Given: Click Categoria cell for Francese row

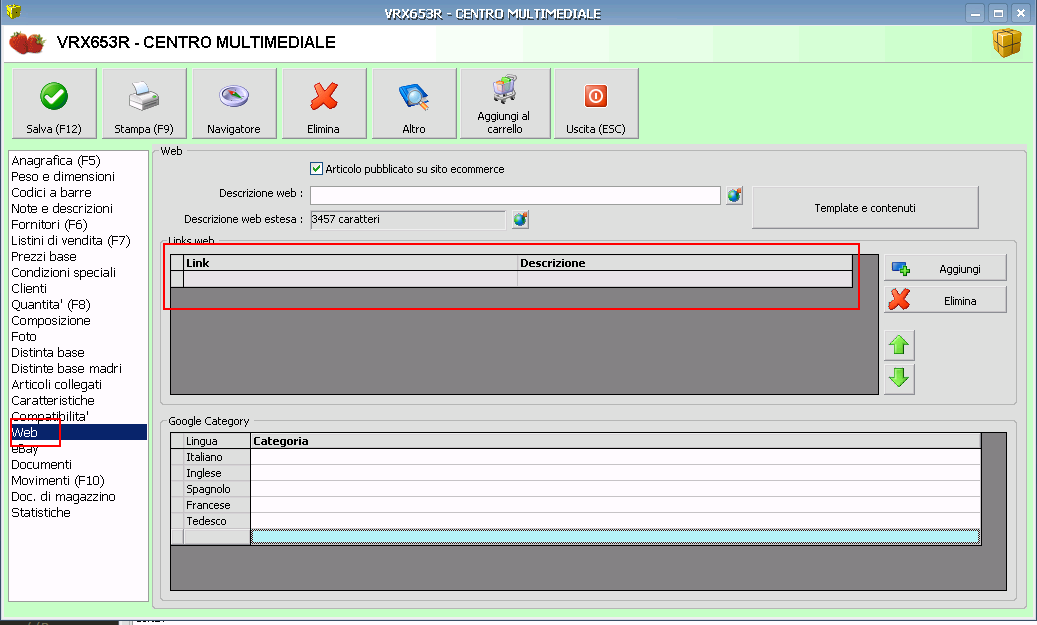Looking at the screenshot, I should click(x=615, y=505).
